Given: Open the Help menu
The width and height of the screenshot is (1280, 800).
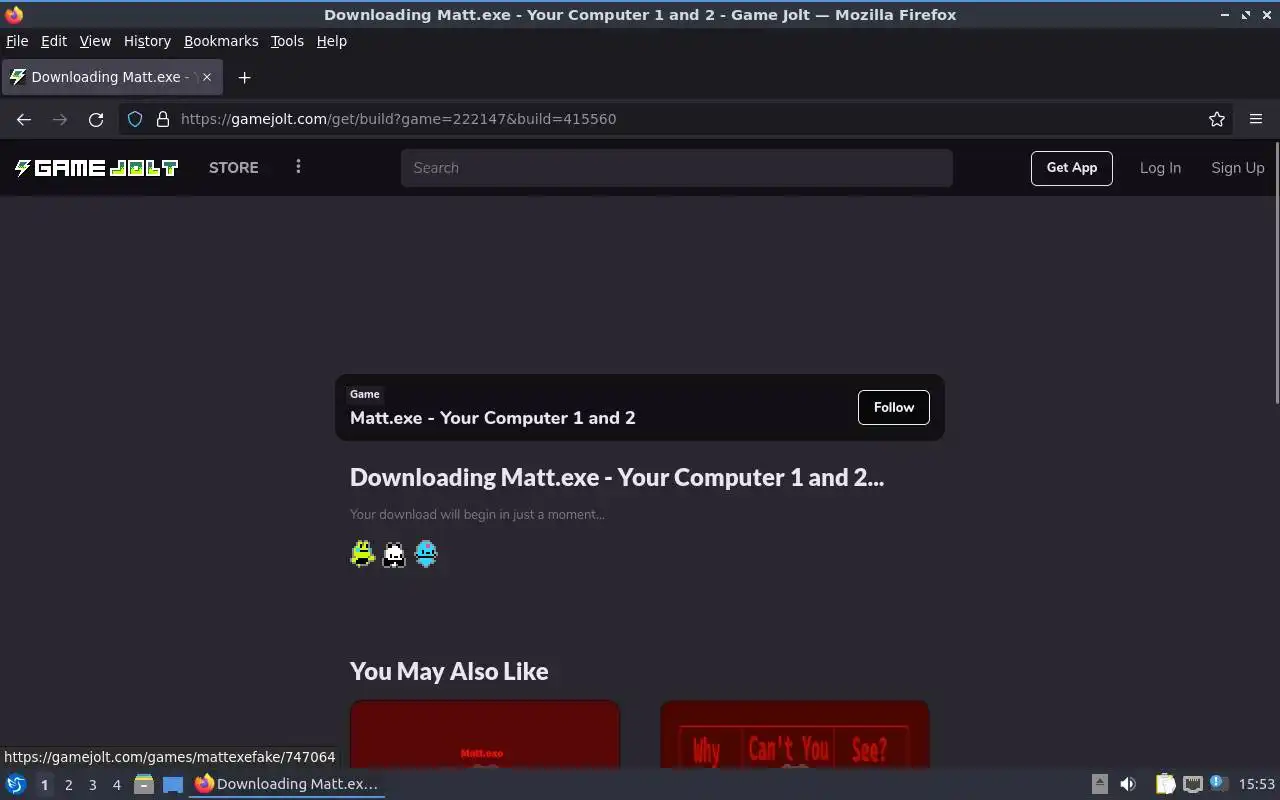Looking at the screenshot, I should pyautogui.click(x=332, y=41).
